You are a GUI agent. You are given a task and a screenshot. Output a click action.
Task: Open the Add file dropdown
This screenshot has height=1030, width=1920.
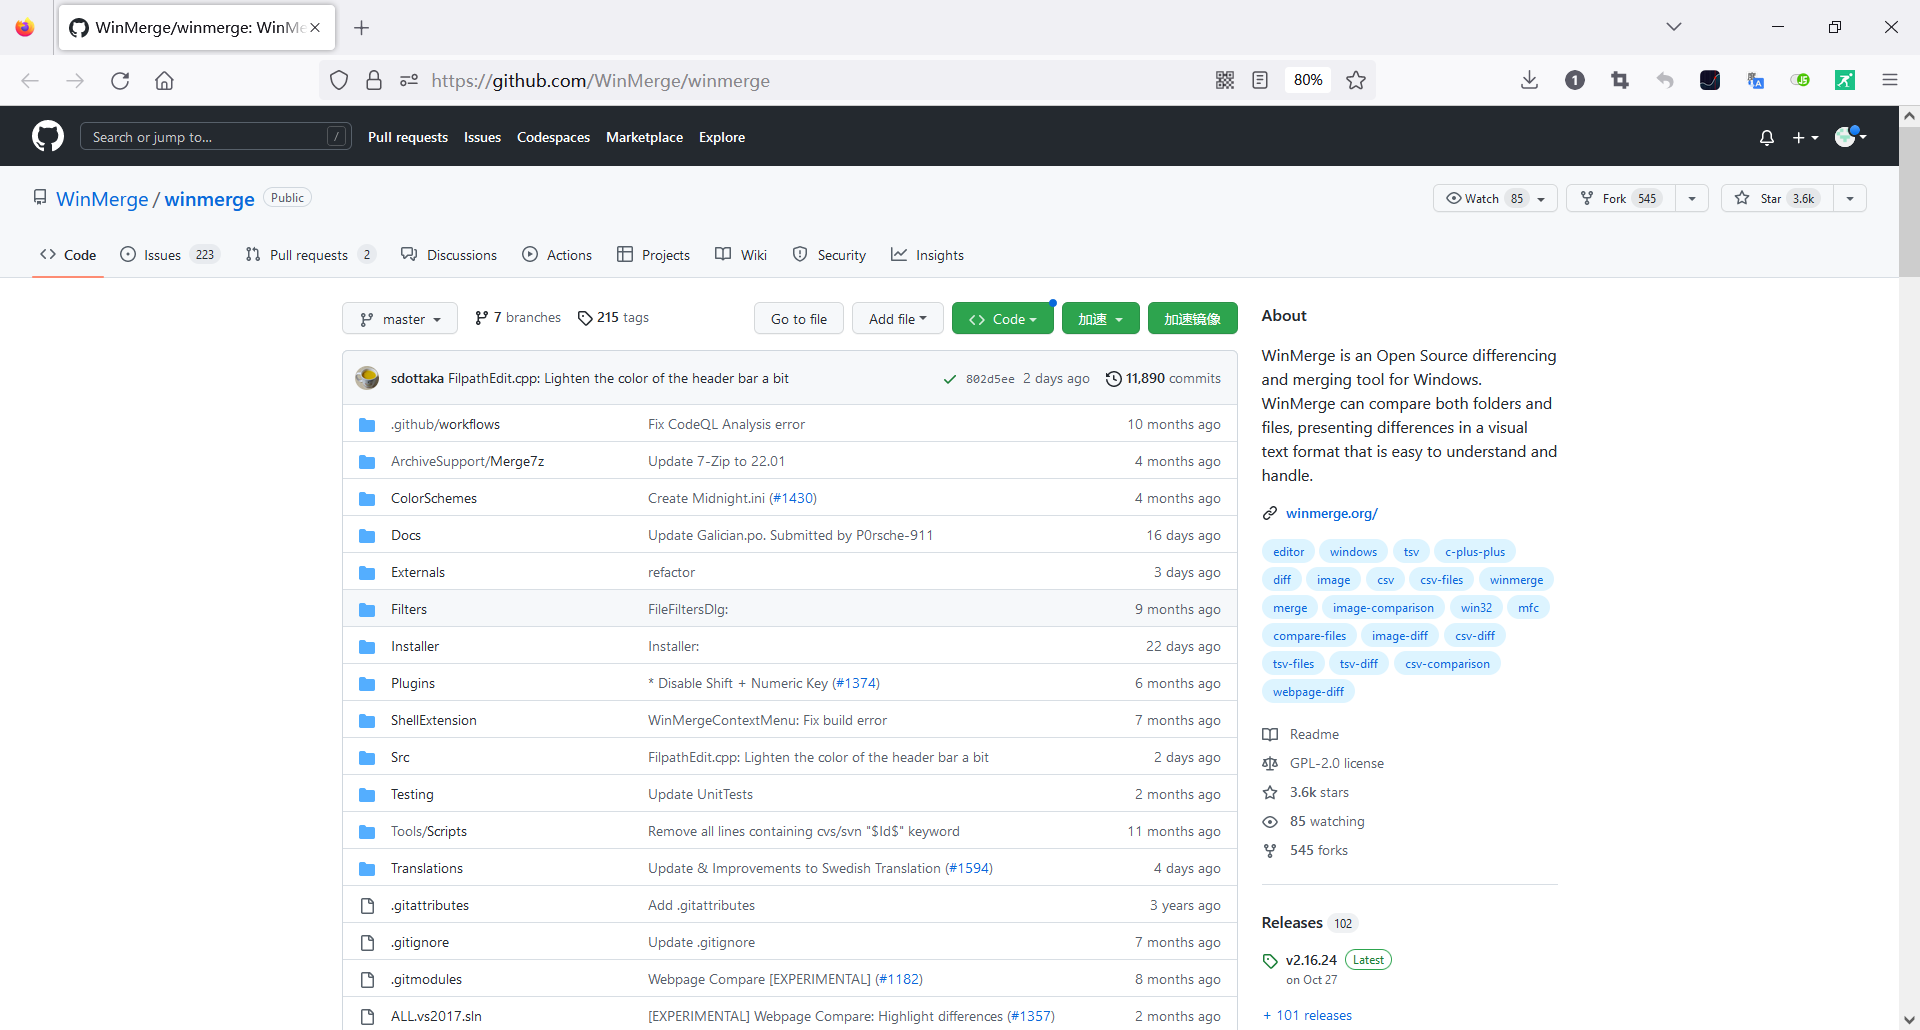tap(898, 319)
